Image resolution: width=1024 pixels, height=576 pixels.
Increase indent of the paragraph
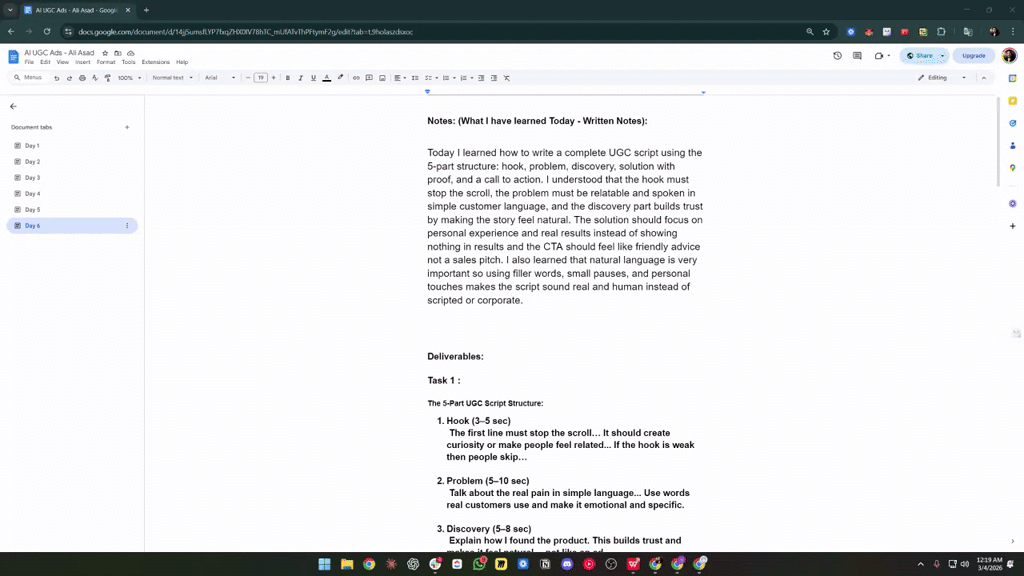coord(494,78)
